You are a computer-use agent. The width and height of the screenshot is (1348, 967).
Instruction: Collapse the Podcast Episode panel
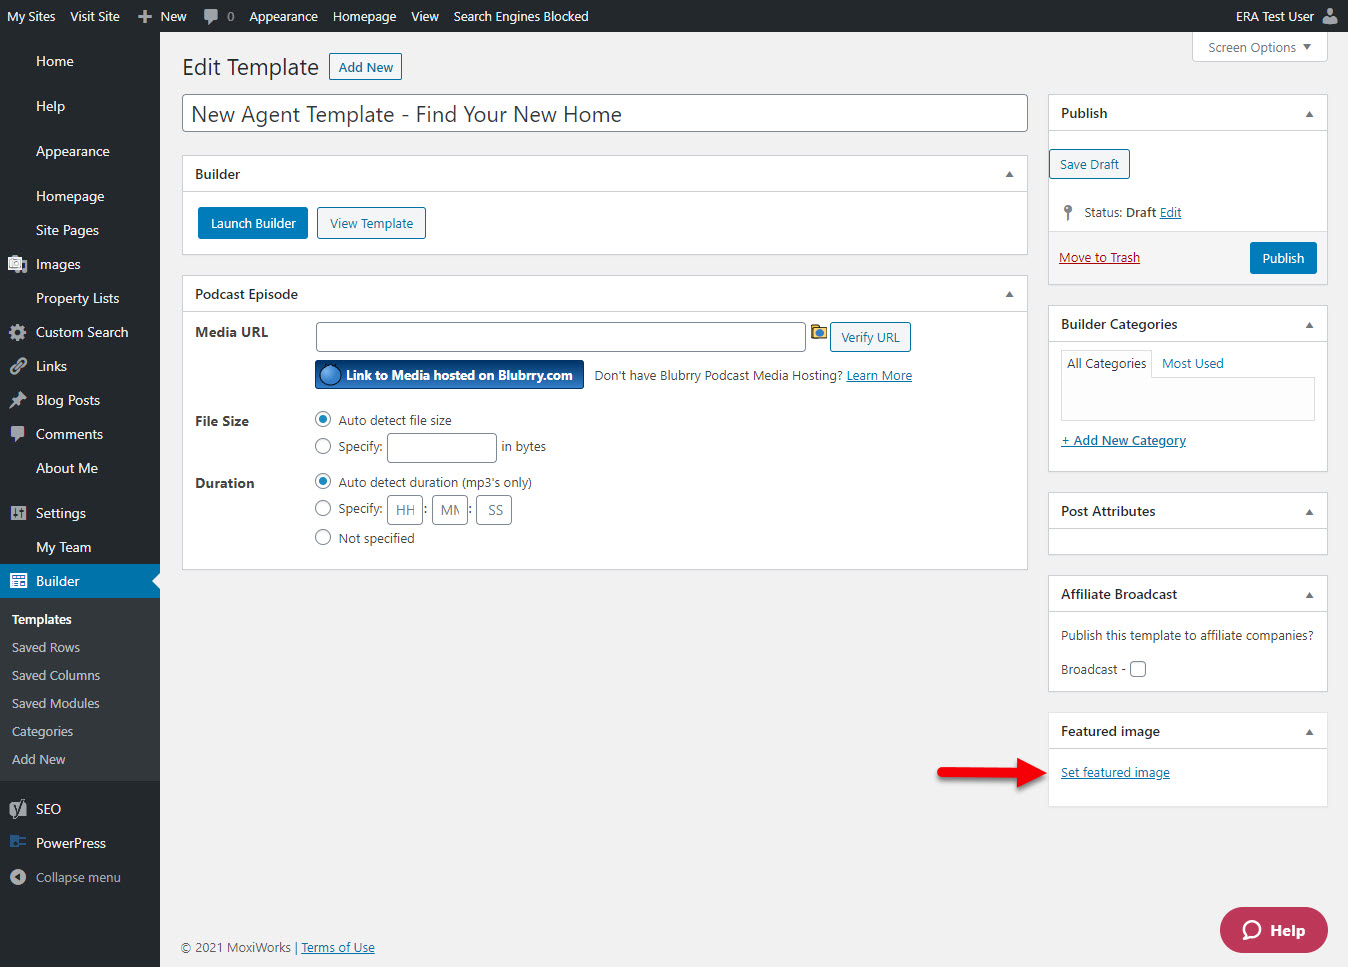point(1009,294)
